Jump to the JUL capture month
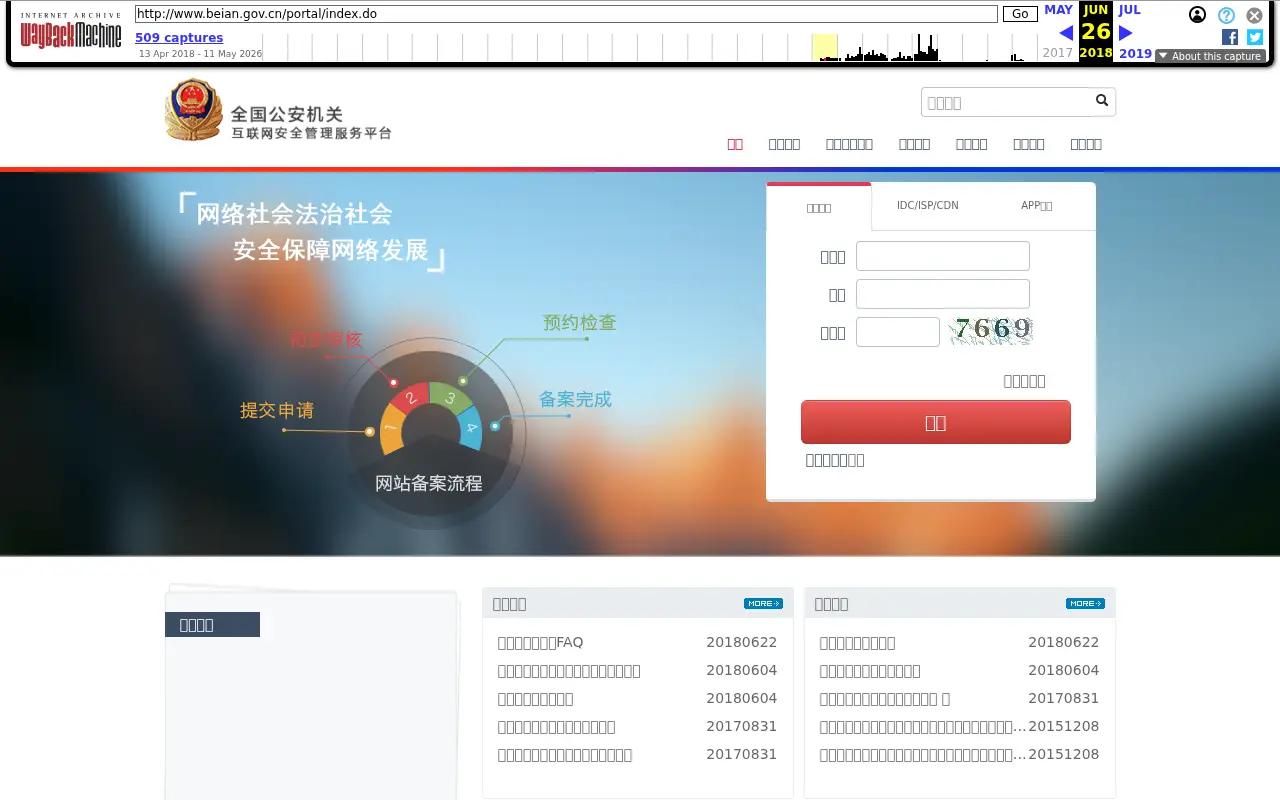 click(x=1129, y=10)
